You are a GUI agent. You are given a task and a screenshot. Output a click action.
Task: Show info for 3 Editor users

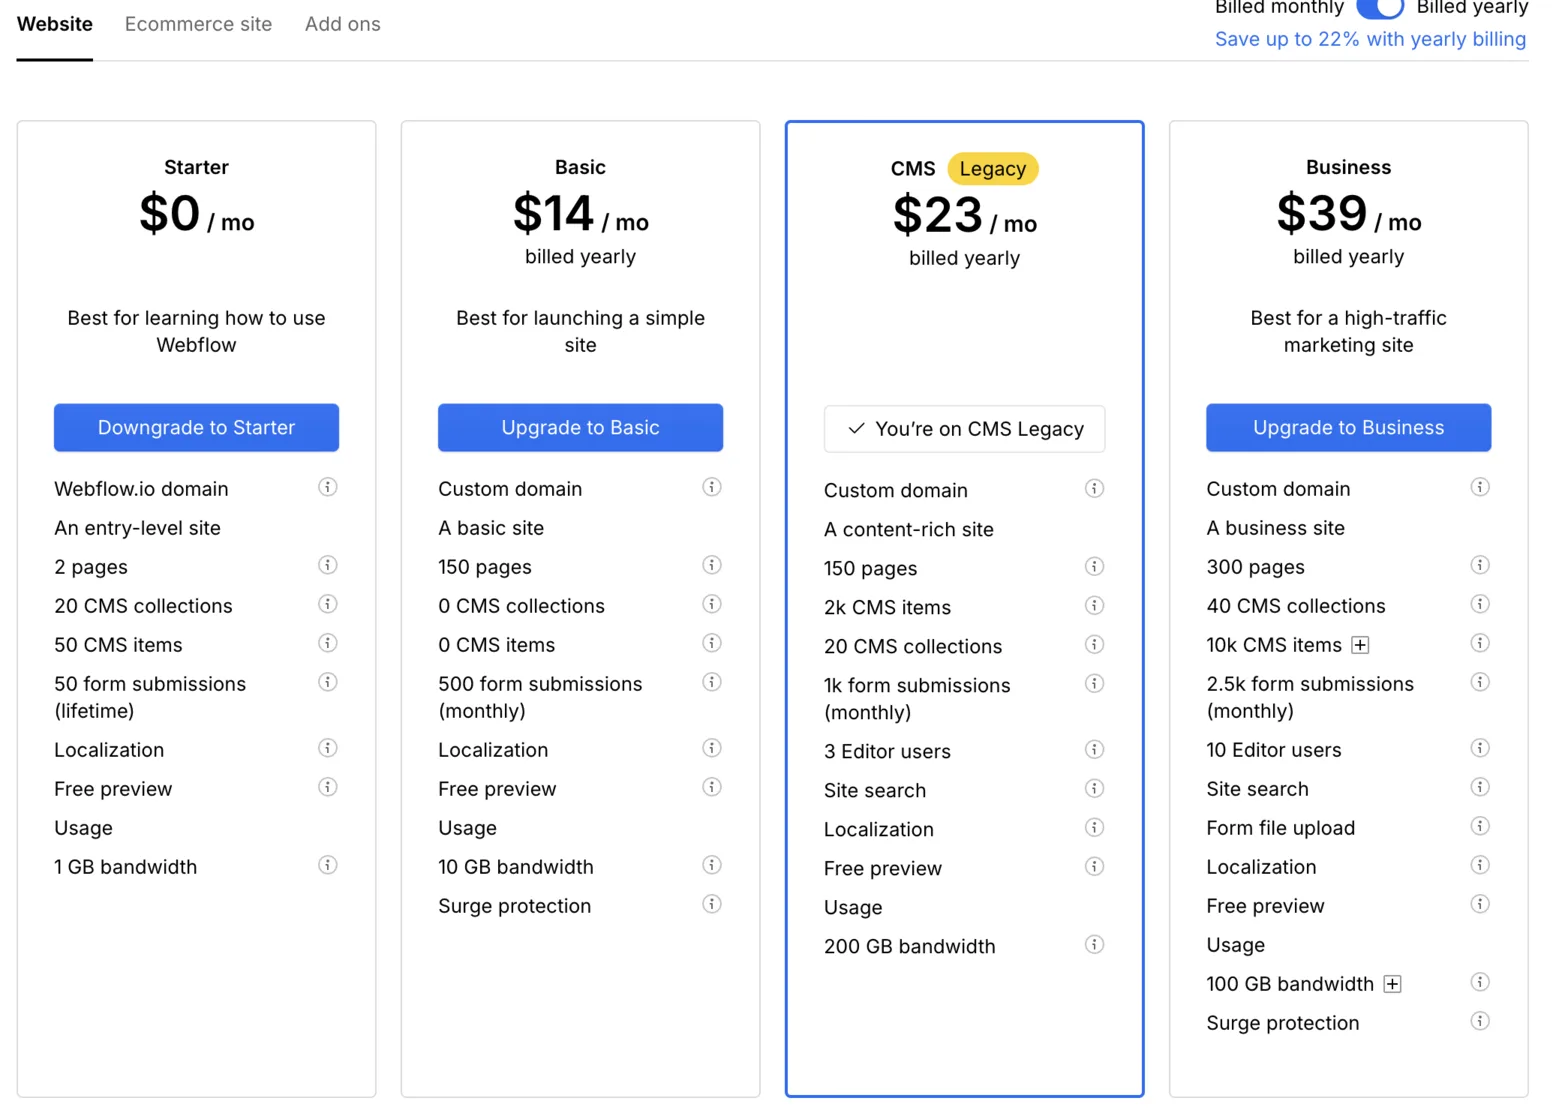click(1094, 749)
